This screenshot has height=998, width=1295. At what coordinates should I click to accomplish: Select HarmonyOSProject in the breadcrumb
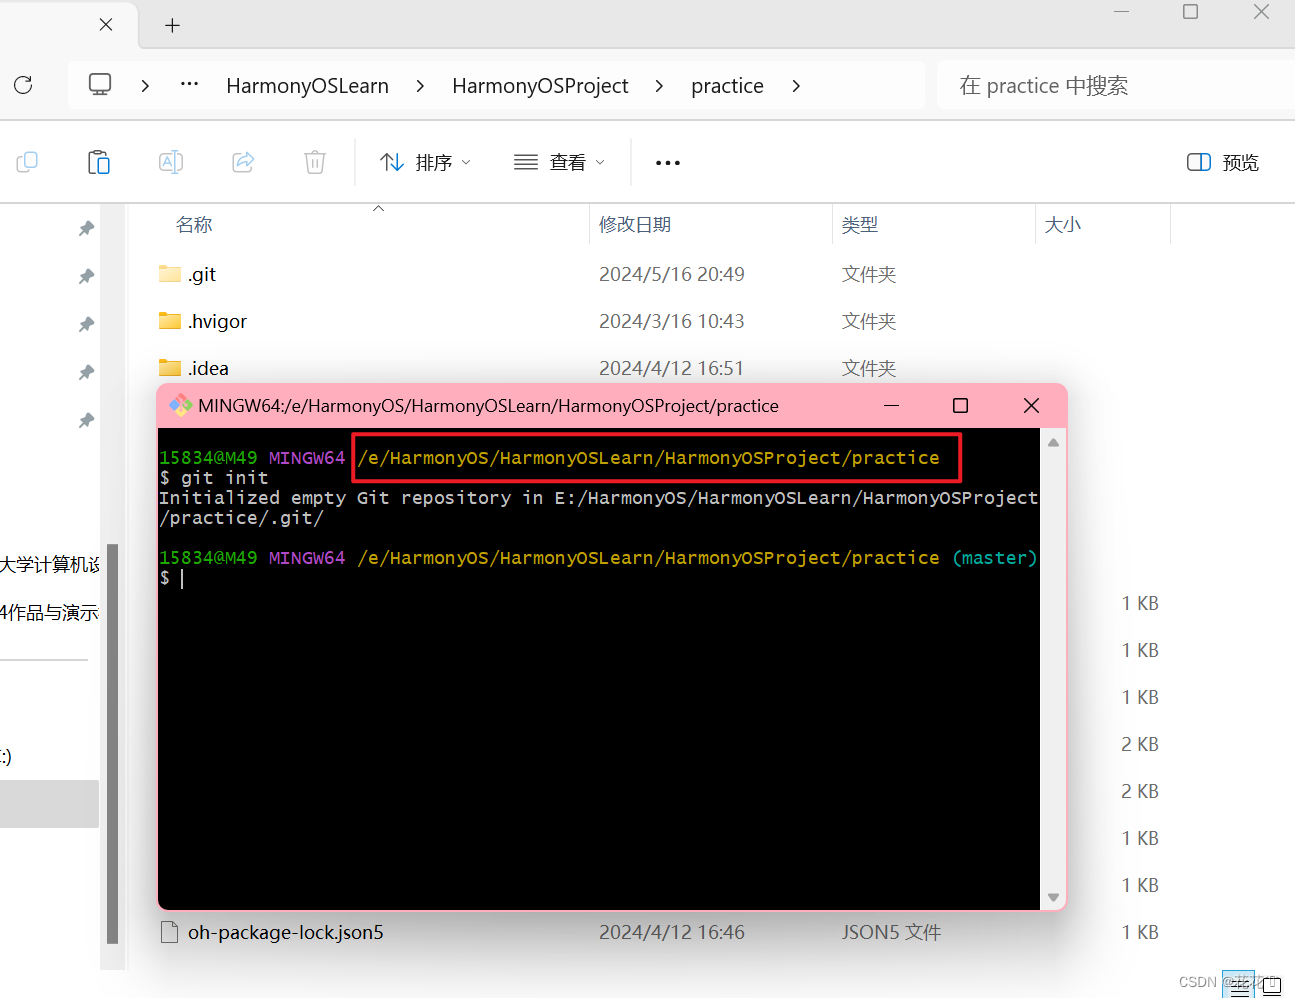[540, 86]
